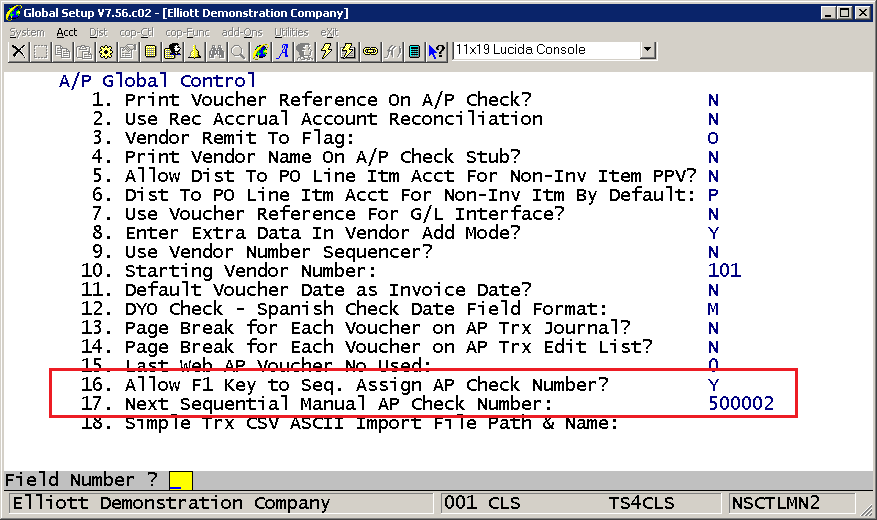The image size is (877, 520).
Task: Click 'Next Sequential Manual AP Check Number:' label
Action: tap(338, 404)
